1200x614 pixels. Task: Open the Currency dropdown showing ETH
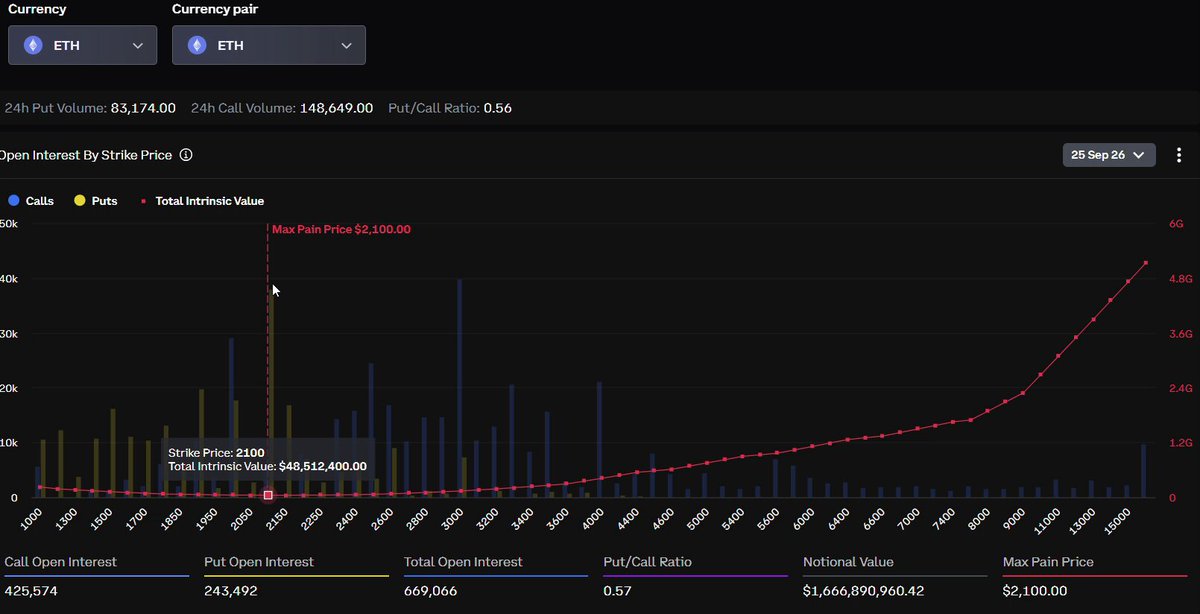pyautogui.click(x=82, y=45)
